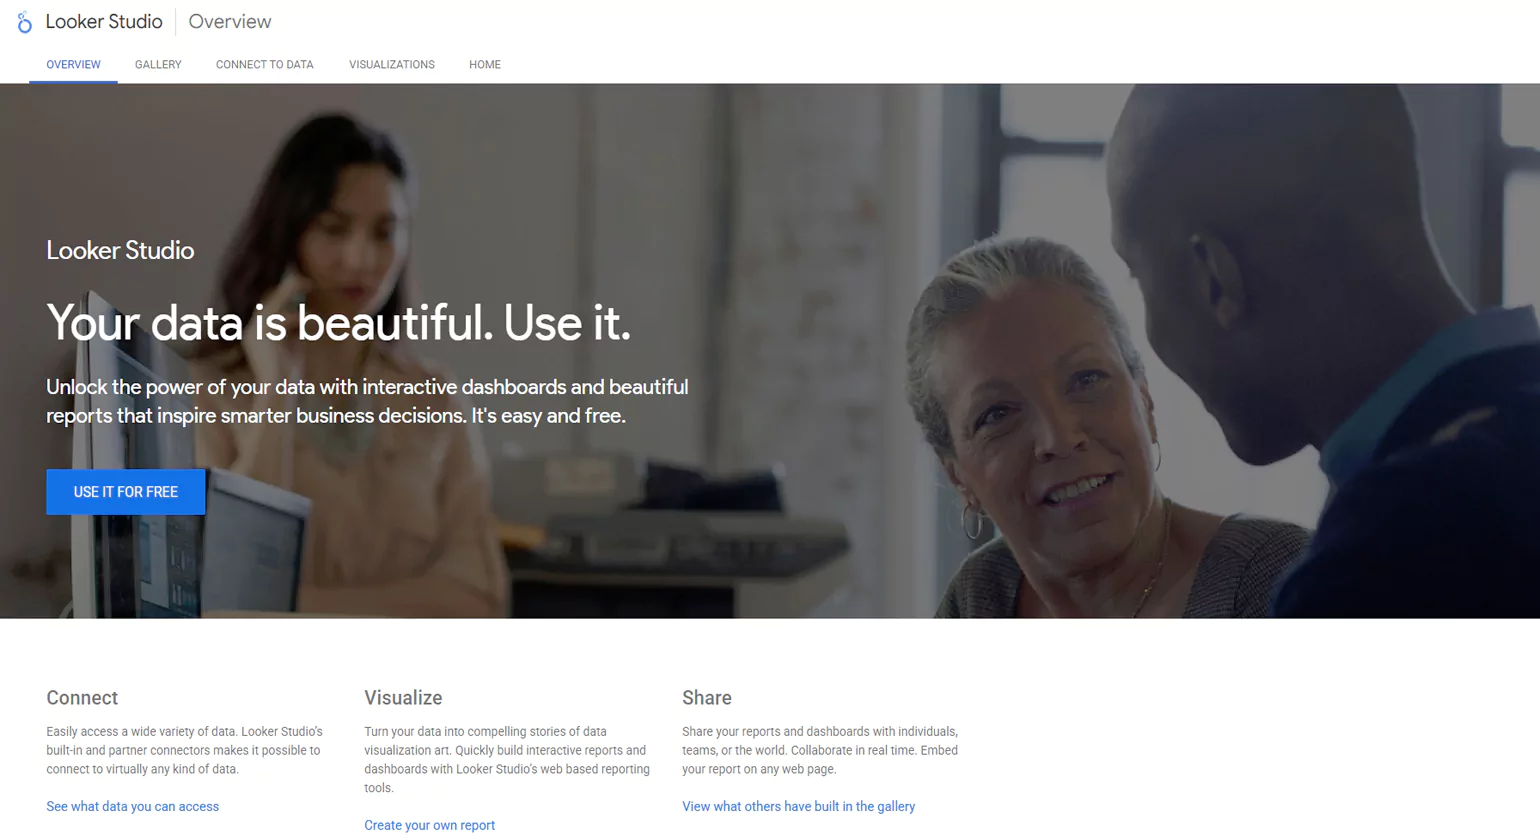Click the Connect description paragraph
Screen dimensions: 1540x840
pyautogui.click(x=185, y=751)
